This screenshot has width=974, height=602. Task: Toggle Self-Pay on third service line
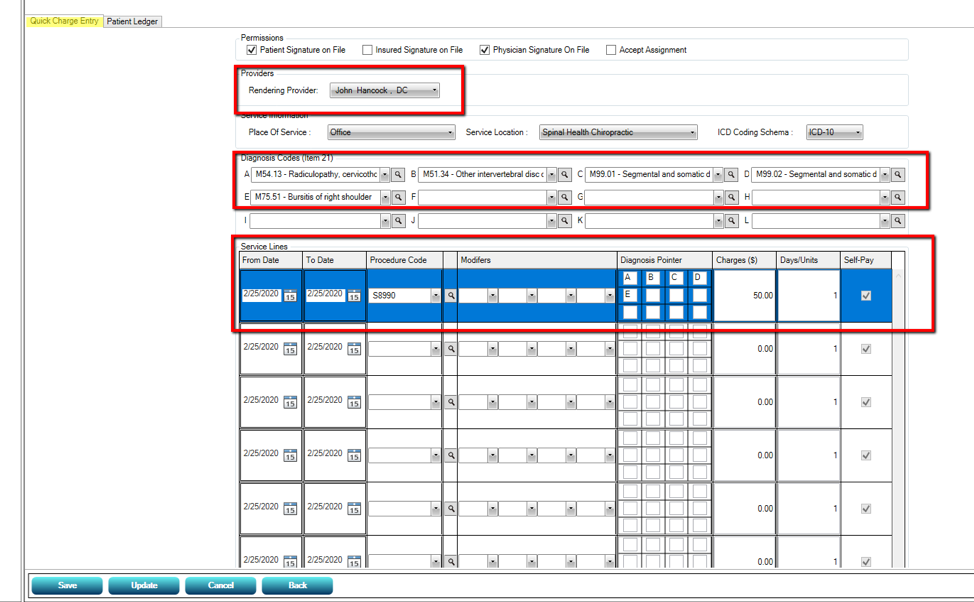point(866,403)
